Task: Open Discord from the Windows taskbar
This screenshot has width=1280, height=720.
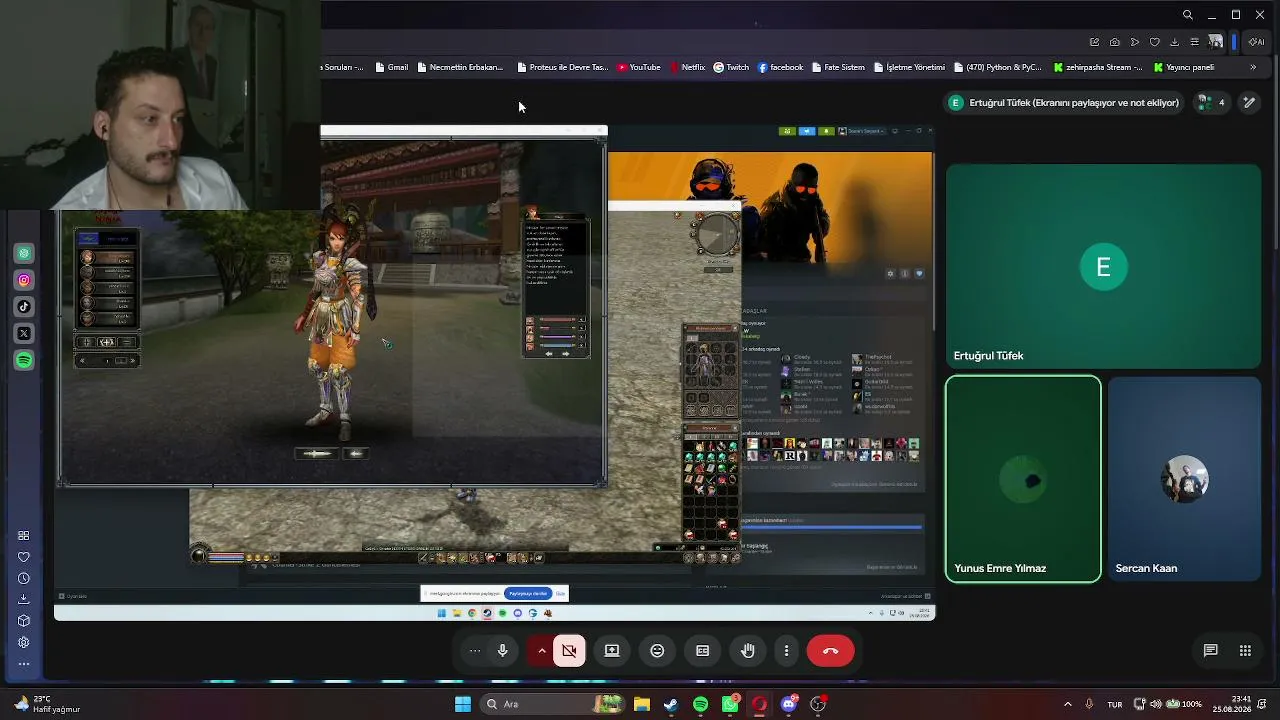Action: [x=789, y=704]
